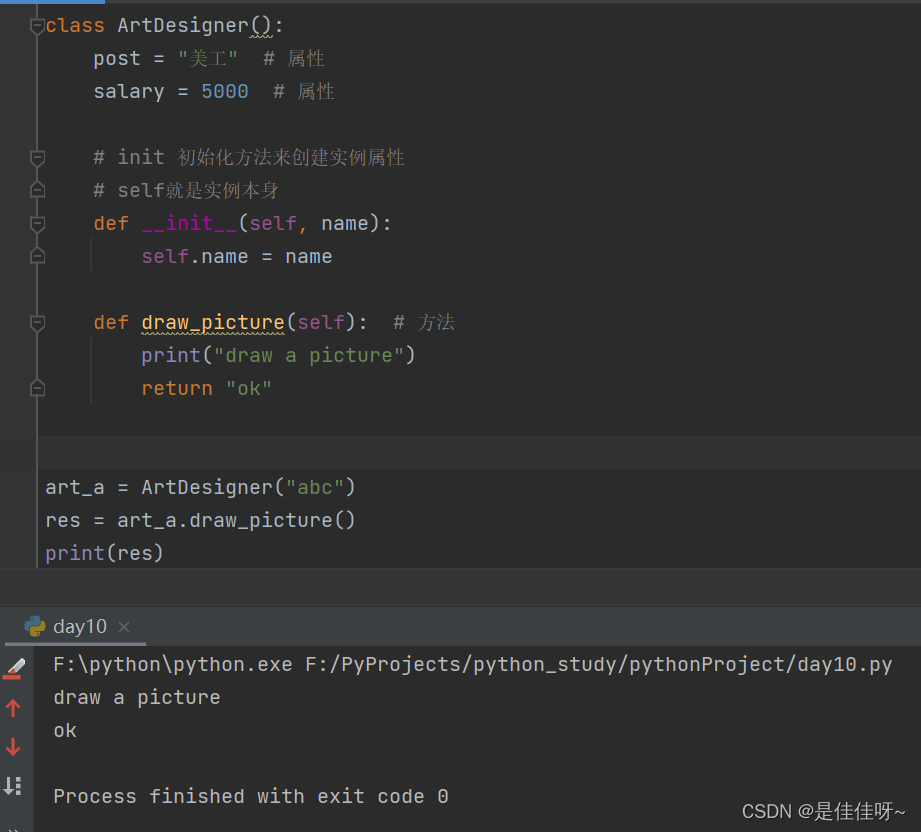Collapse the class ArtDesigner code fold
The image size is (921, 832).
(x=37, y=26)
